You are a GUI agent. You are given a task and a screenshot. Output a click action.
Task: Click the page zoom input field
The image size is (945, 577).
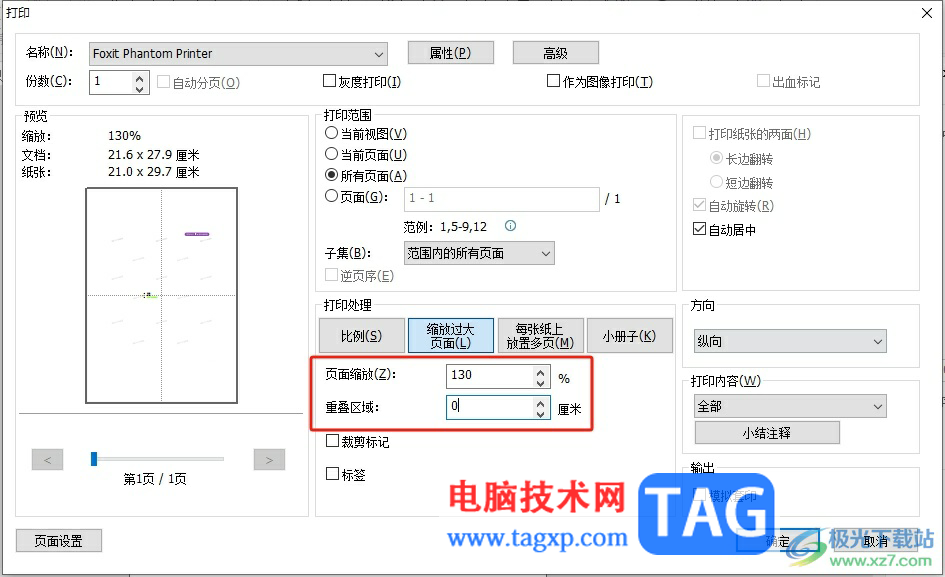489,376
